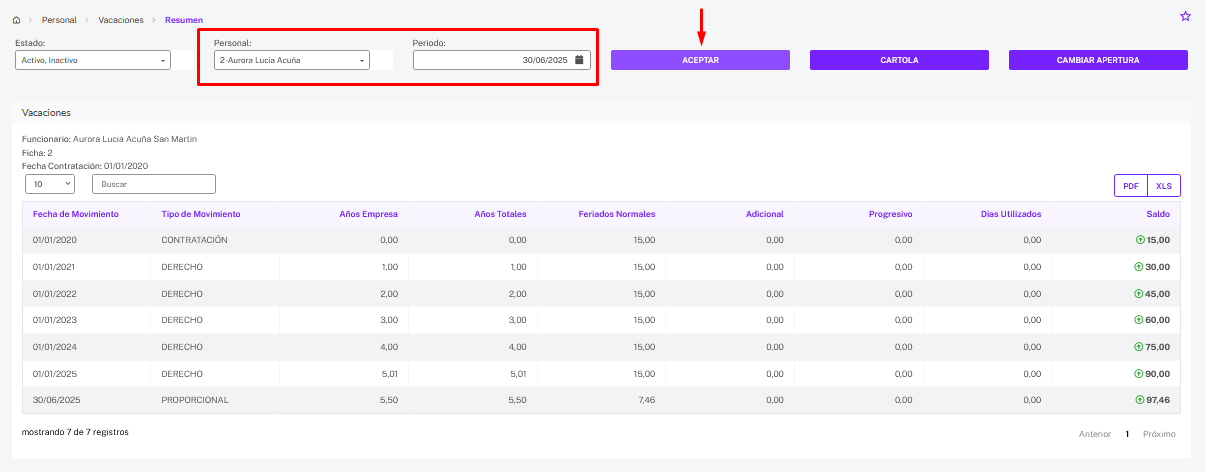
Task: Export table as PDF
Action: [1131, 186]
